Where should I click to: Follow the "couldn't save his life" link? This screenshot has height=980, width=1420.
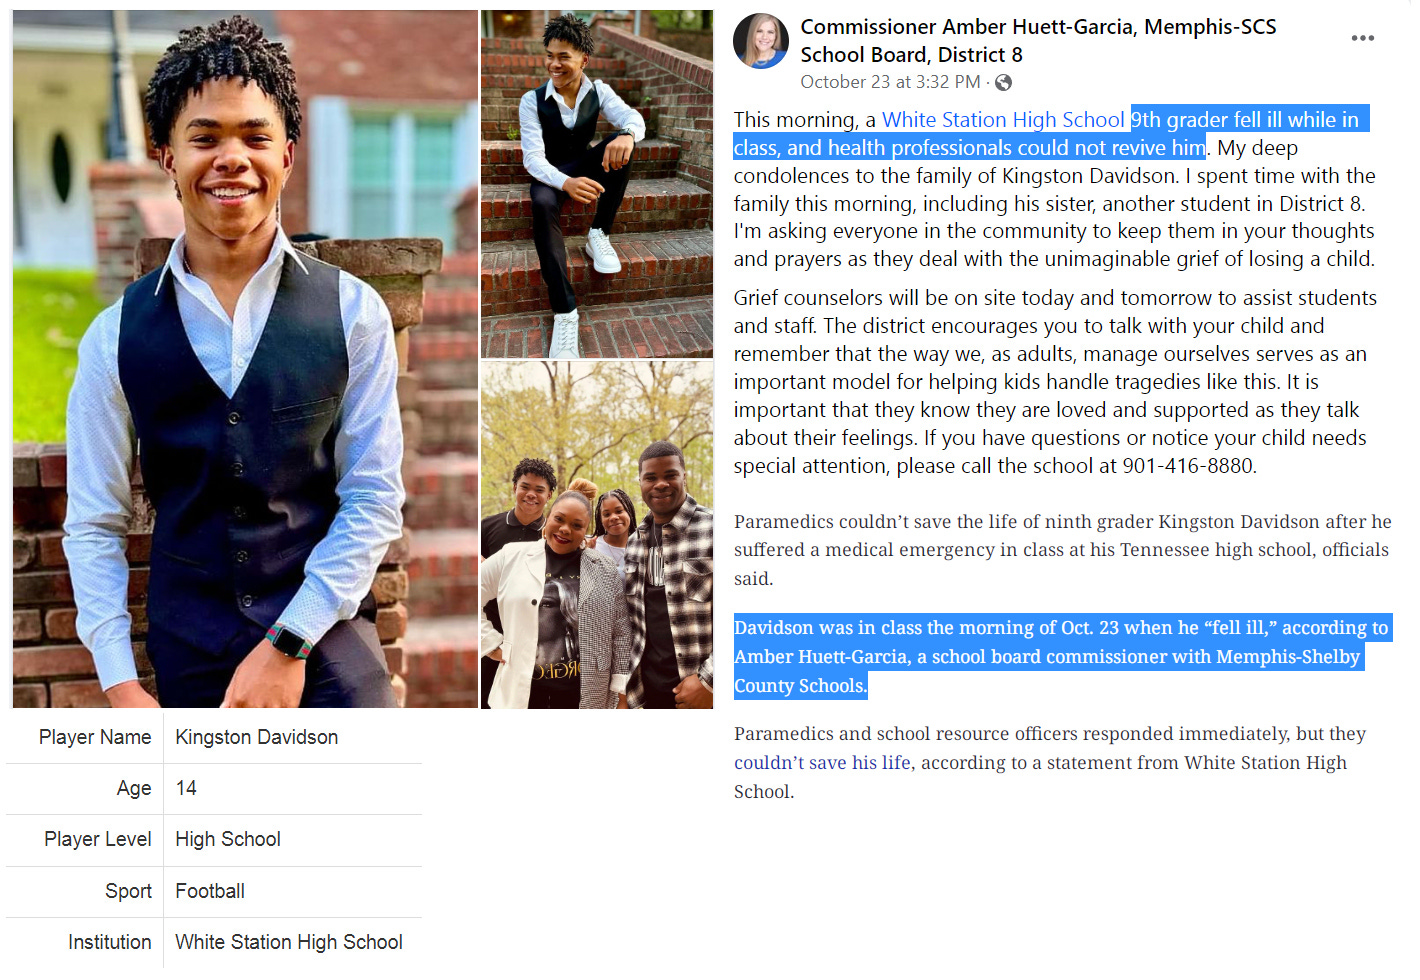(x=822, y=762)
